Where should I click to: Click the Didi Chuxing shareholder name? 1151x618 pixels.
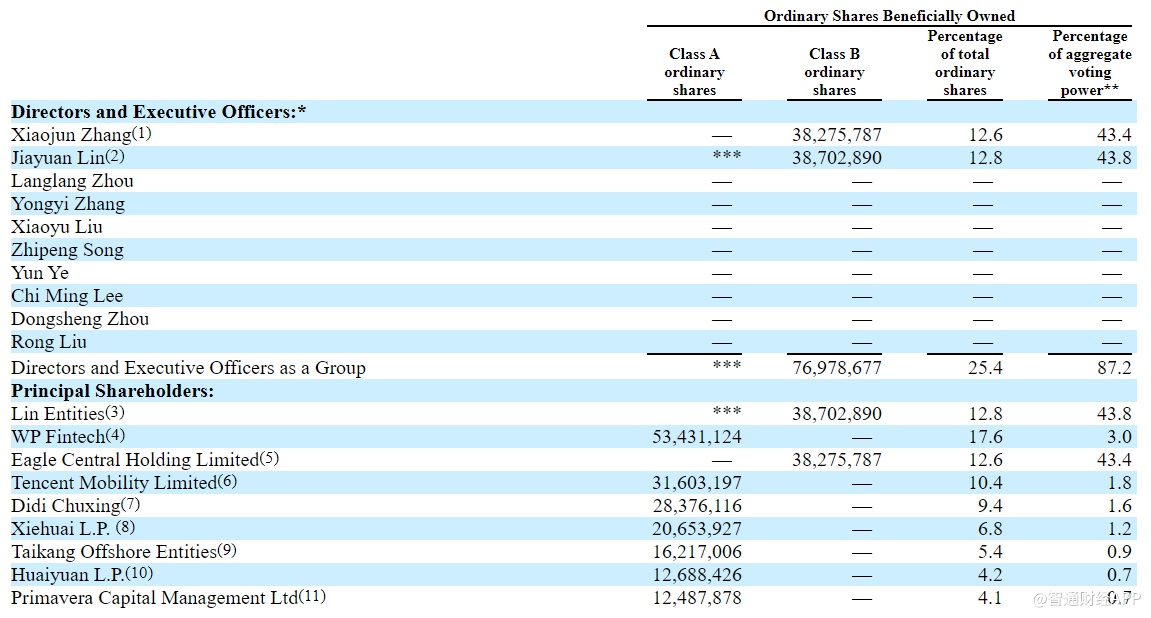(65, 506)
